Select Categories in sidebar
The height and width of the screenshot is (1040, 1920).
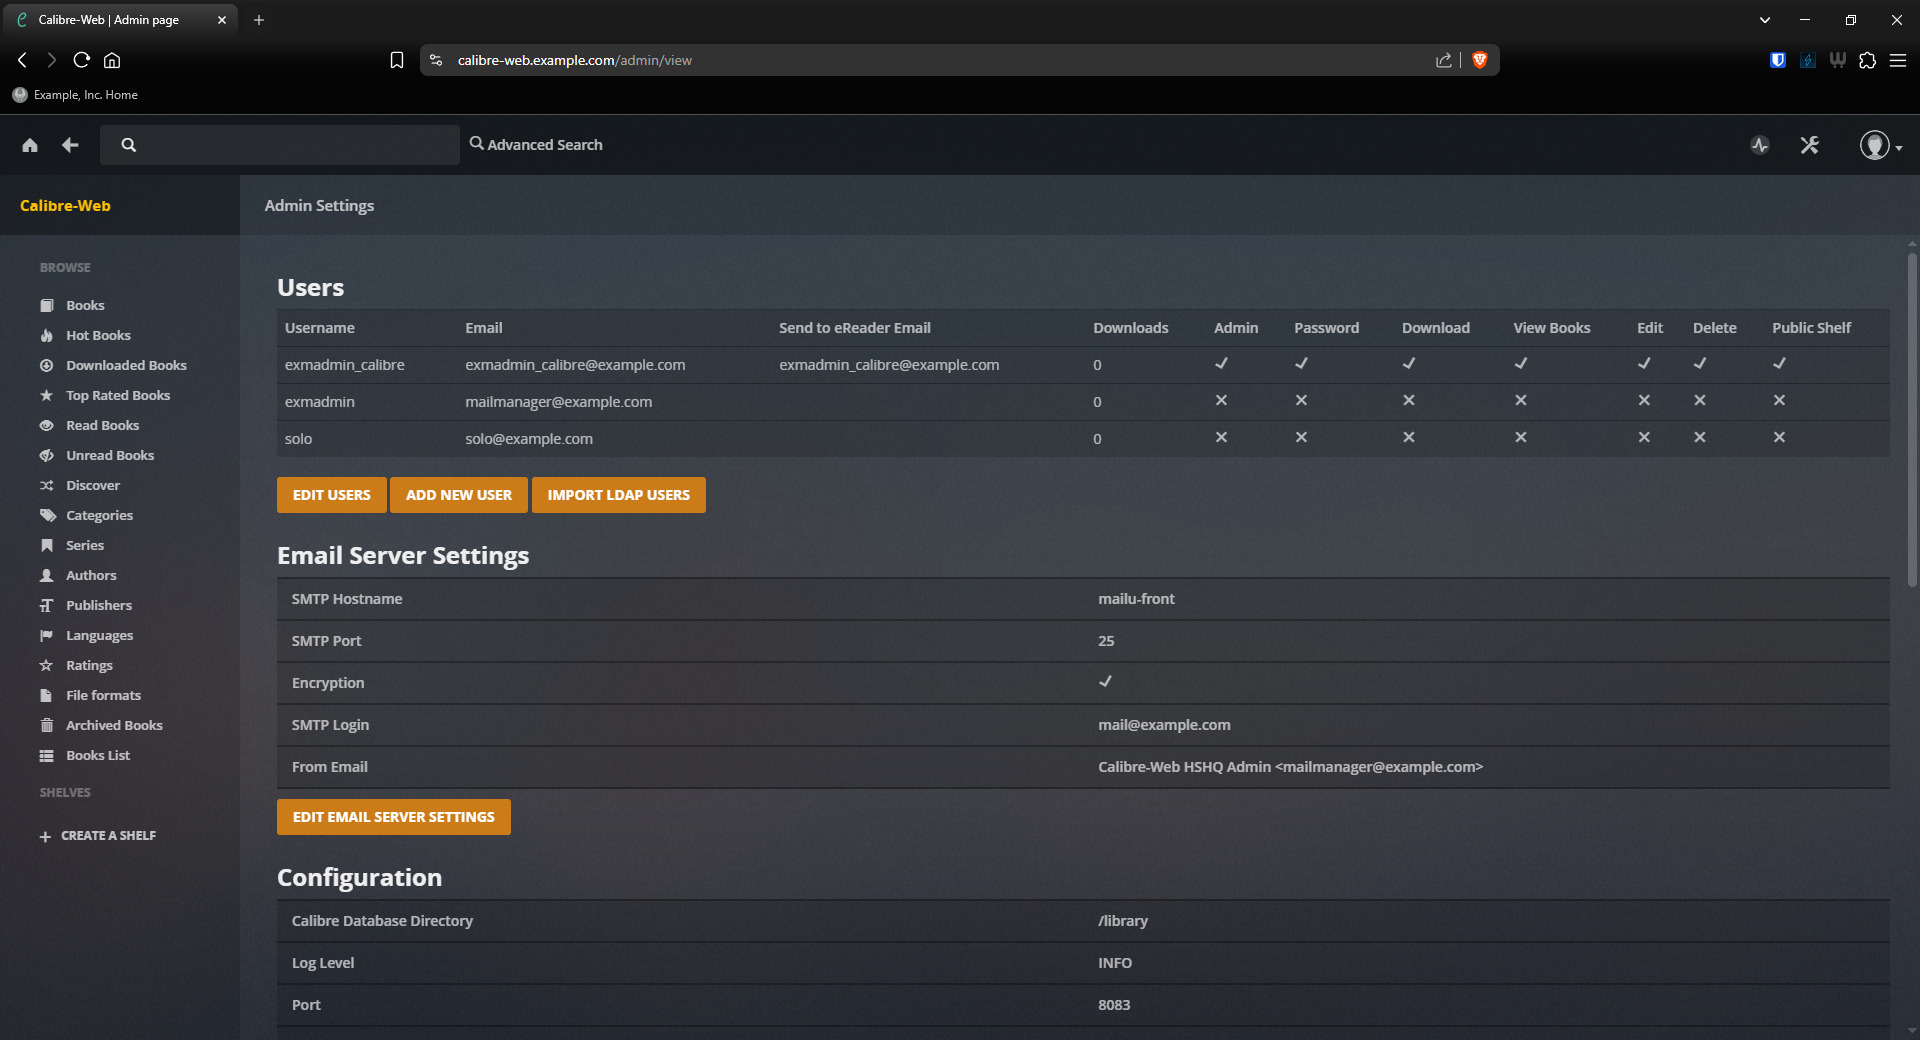(99, 515)
